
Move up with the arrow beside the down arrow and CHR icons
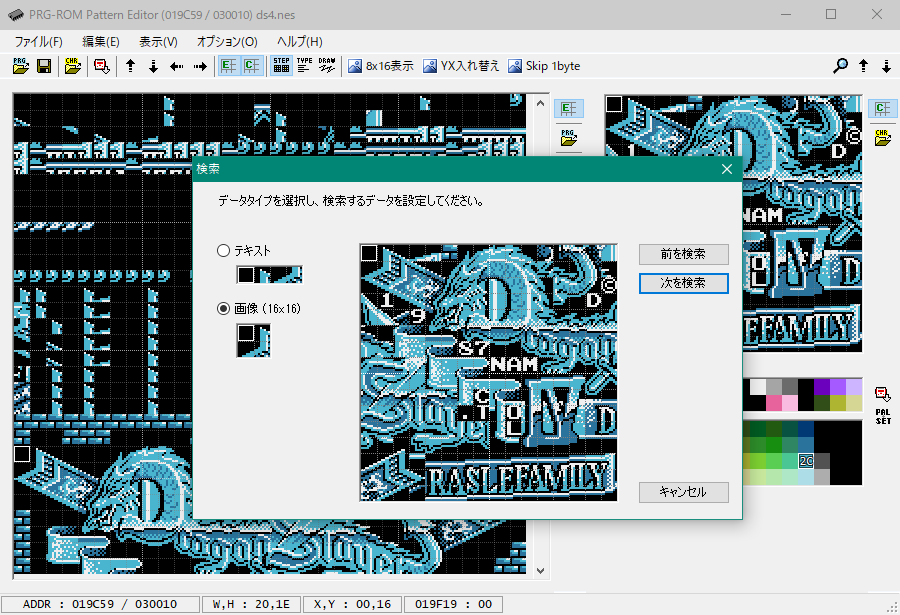click(x=130, y=66)
